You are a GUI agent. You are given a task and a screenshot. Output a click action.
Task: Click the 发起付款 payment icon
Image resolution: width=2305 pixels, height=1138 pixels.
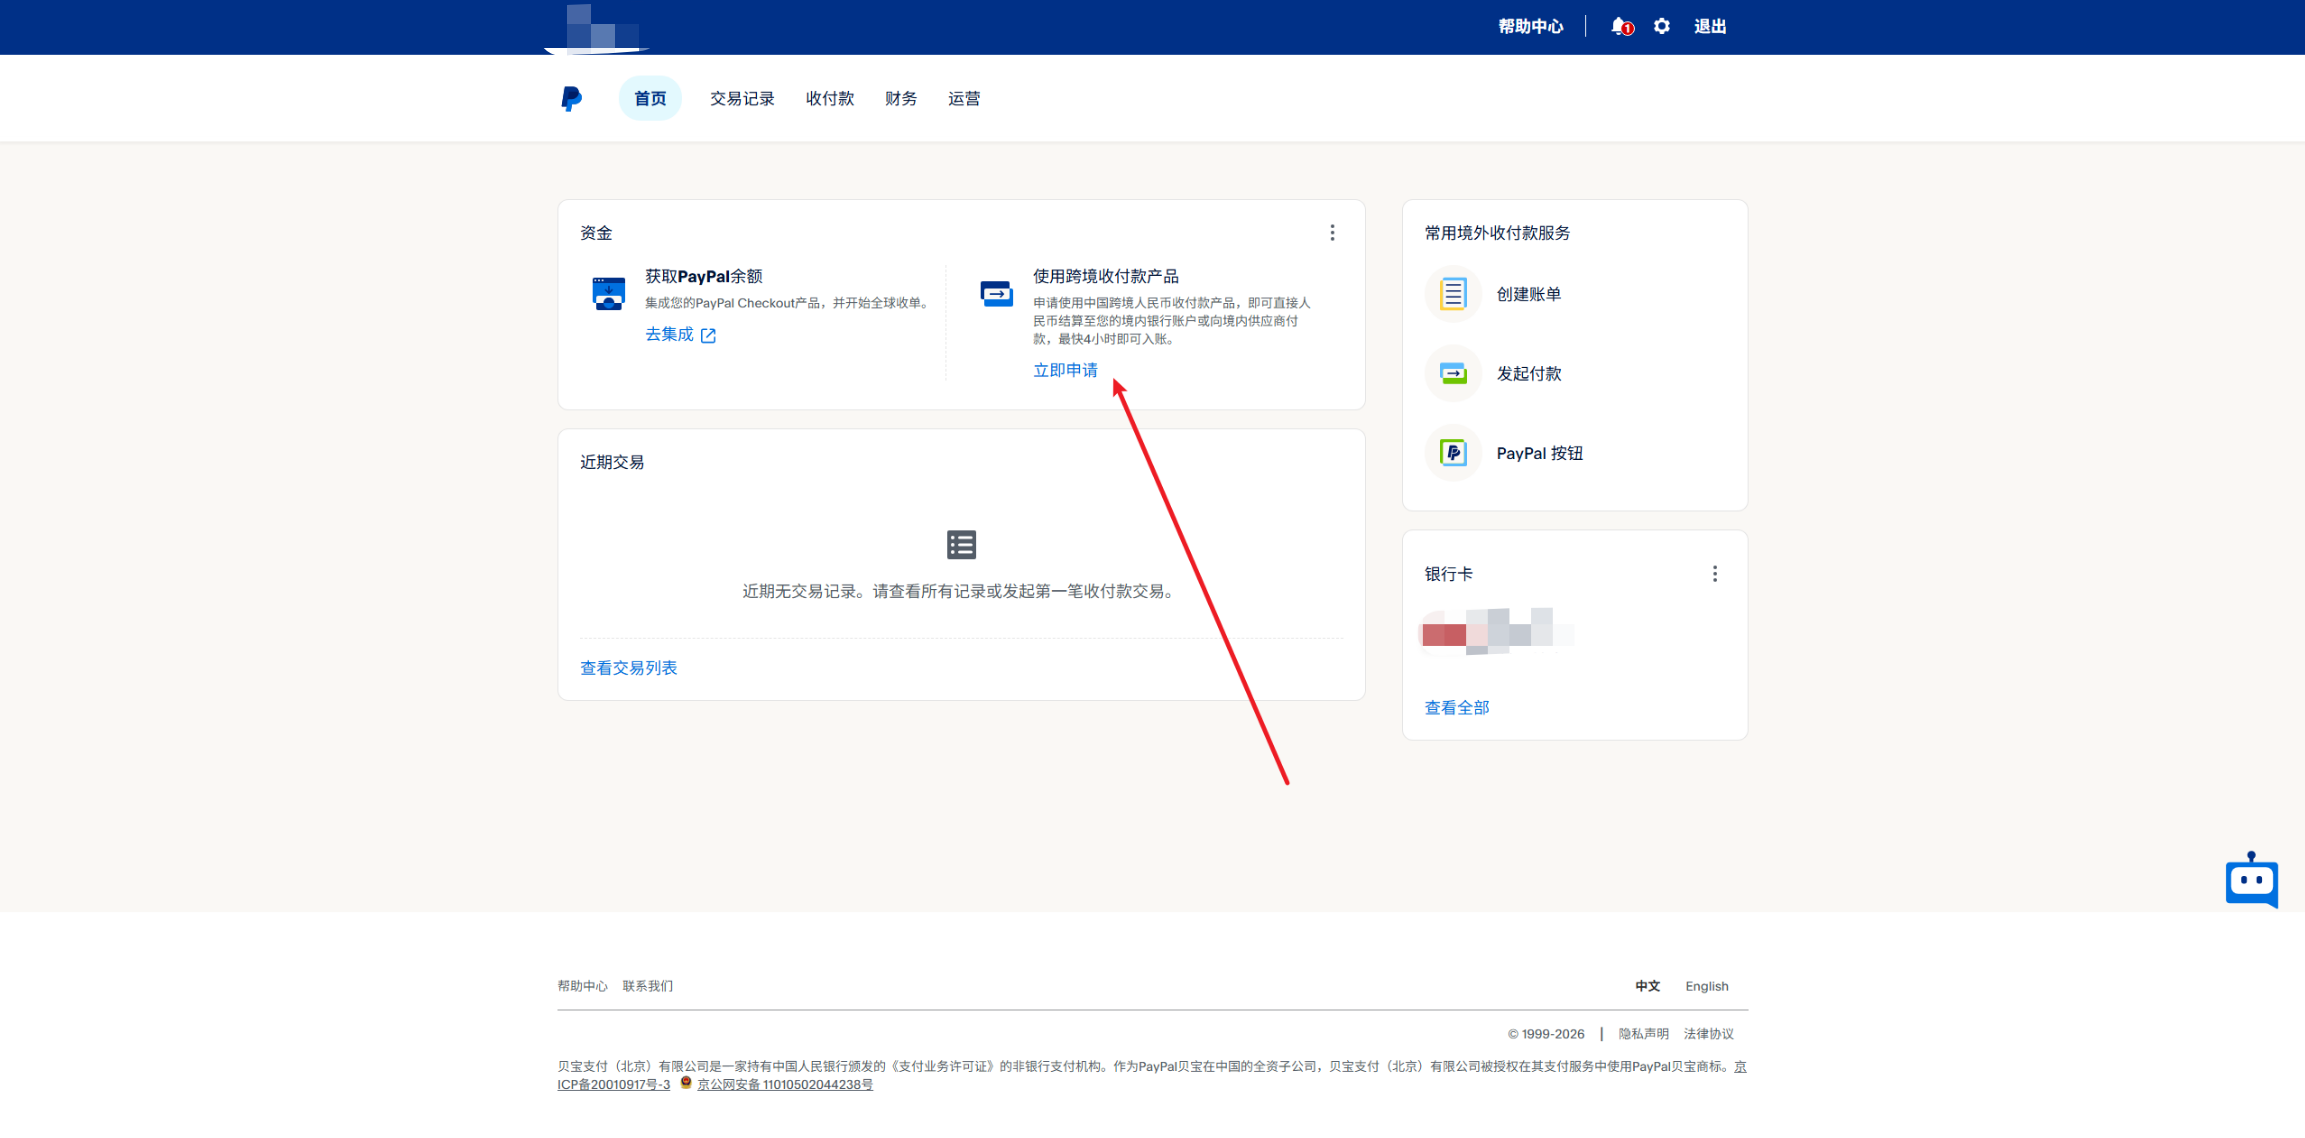(x=1452, y=374)
